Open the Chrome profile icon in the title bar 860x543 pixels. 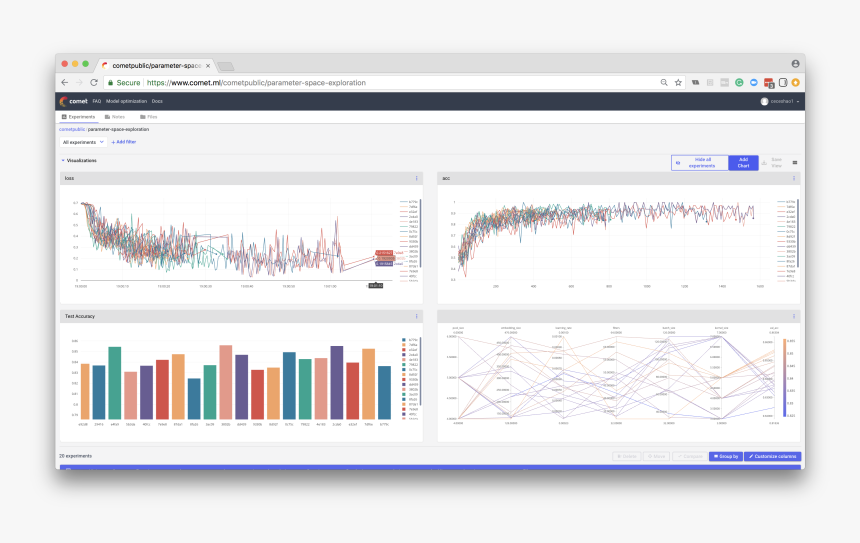pyautogui.click(x=795, y=64)
